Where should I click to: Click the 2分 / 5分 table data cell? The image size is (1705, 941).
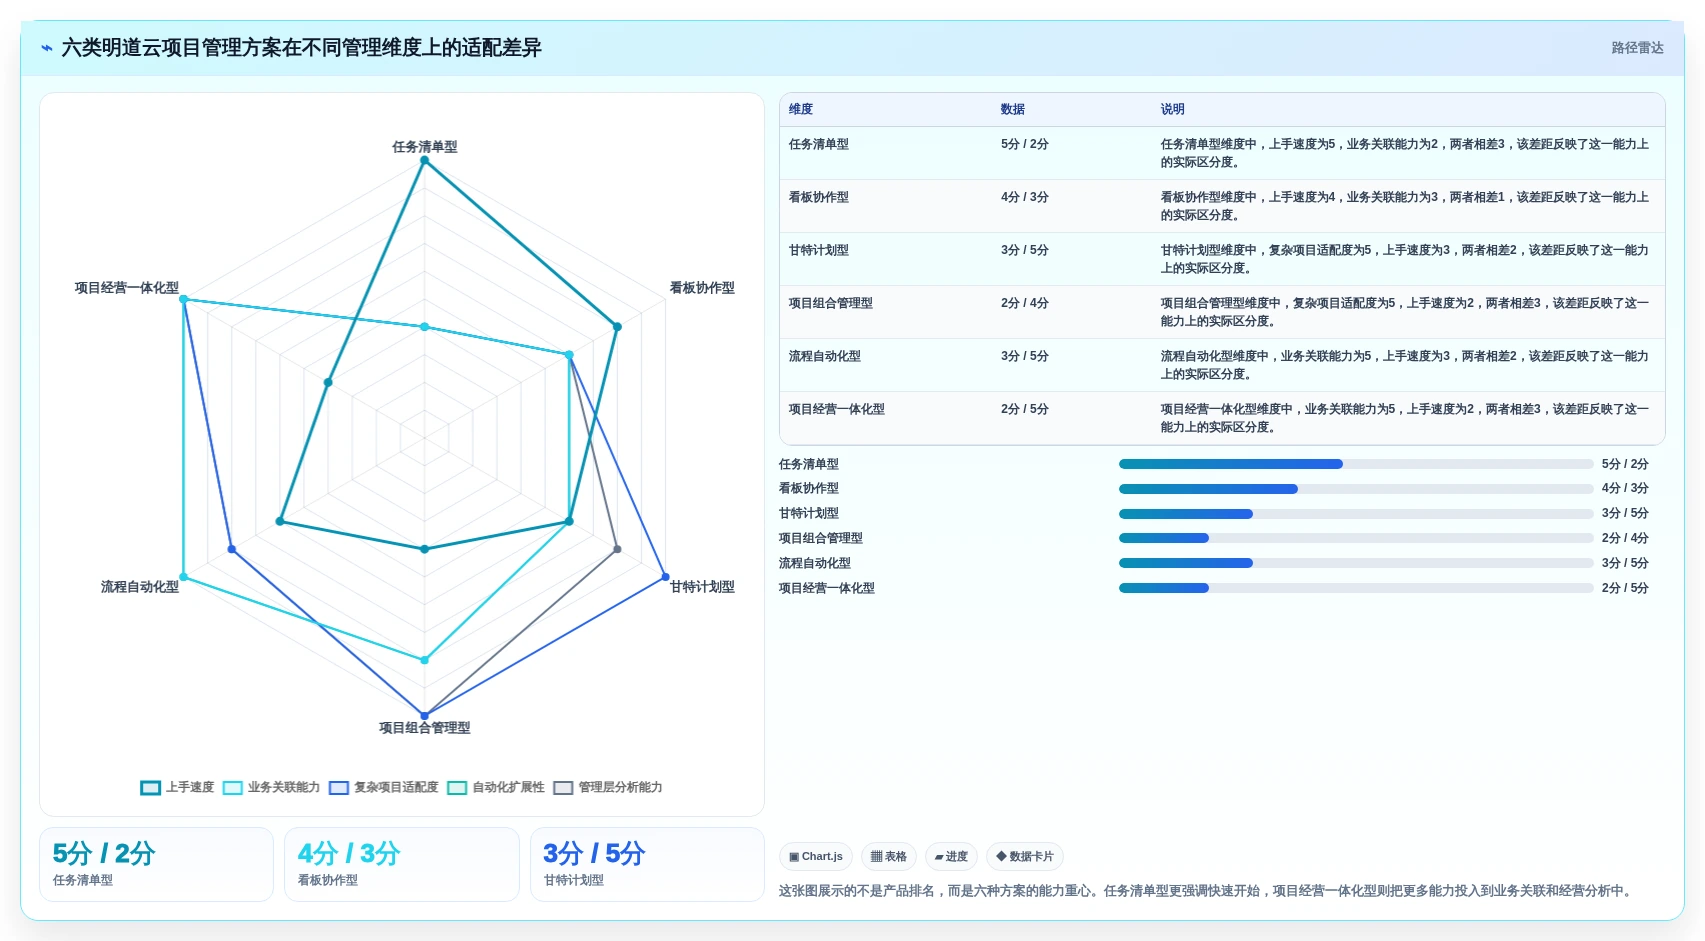1025,409
